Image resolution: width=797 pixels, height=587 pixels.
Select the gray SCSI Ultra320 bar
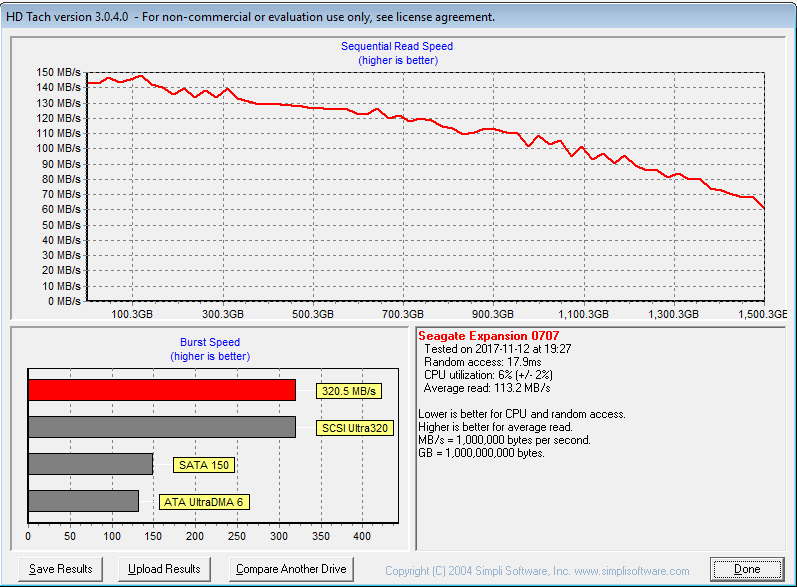pos(162,427)
